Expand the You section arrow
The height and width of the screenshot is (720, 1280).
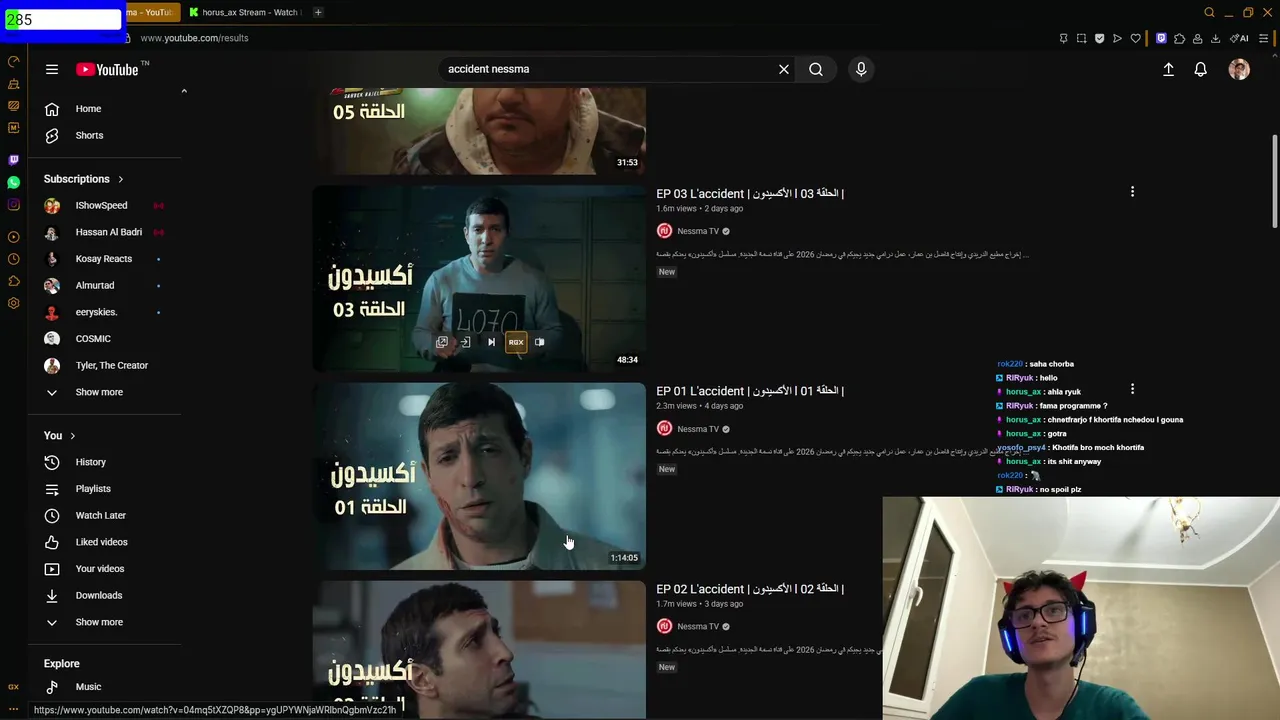click(x=72, y=436)
